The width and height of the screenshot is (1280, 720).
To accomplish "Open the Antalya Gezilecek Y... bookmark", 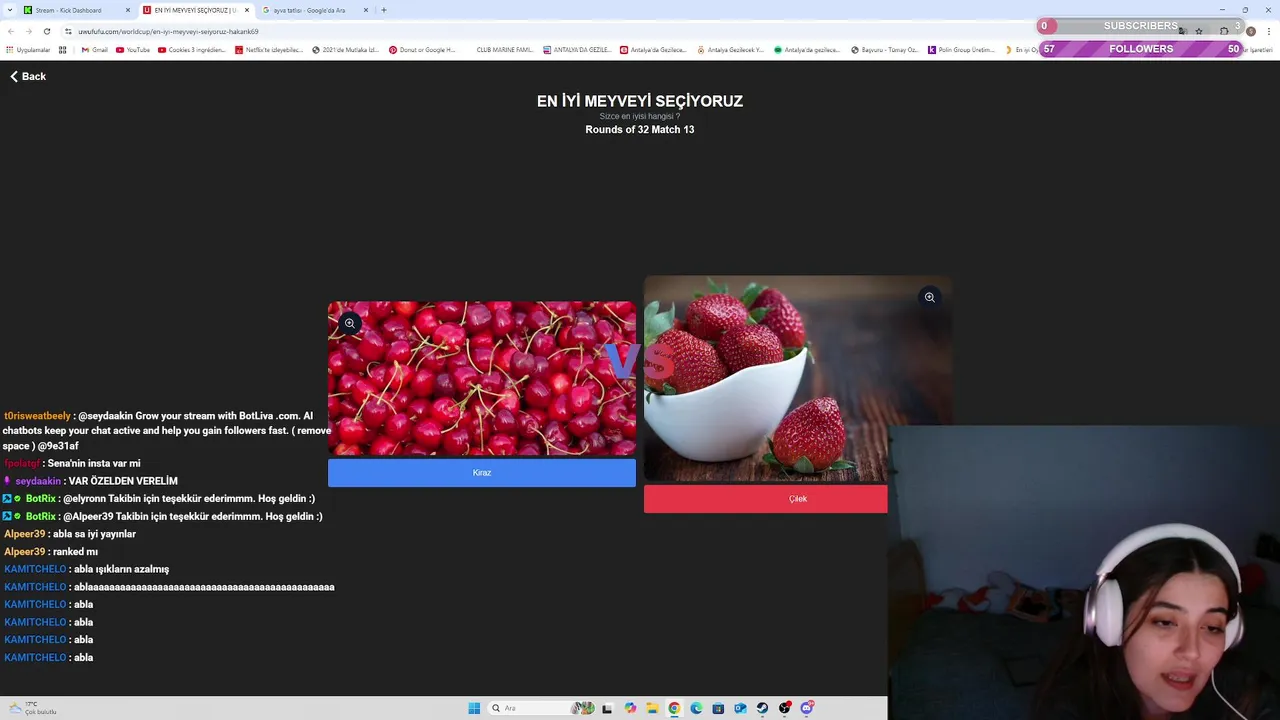I will (730, 49).
